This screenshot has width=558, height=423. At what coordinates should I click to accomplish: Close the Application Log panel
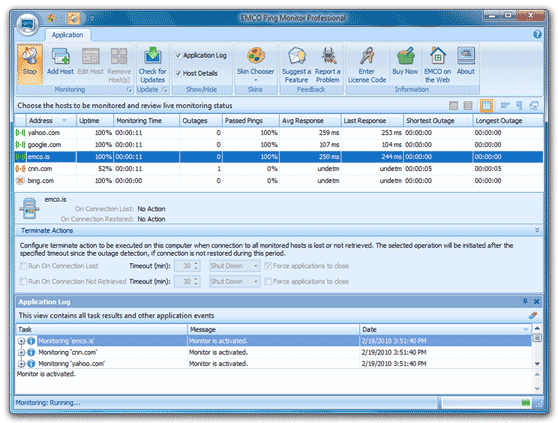pyautogui.click(x=537, y=301)
